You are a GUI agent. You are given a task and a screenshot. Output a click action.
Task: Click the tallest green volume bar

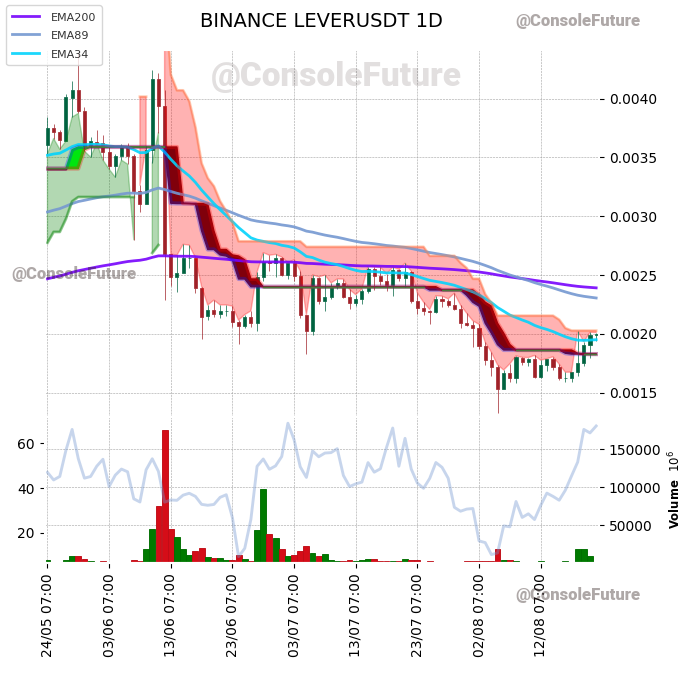pos(264,525)
